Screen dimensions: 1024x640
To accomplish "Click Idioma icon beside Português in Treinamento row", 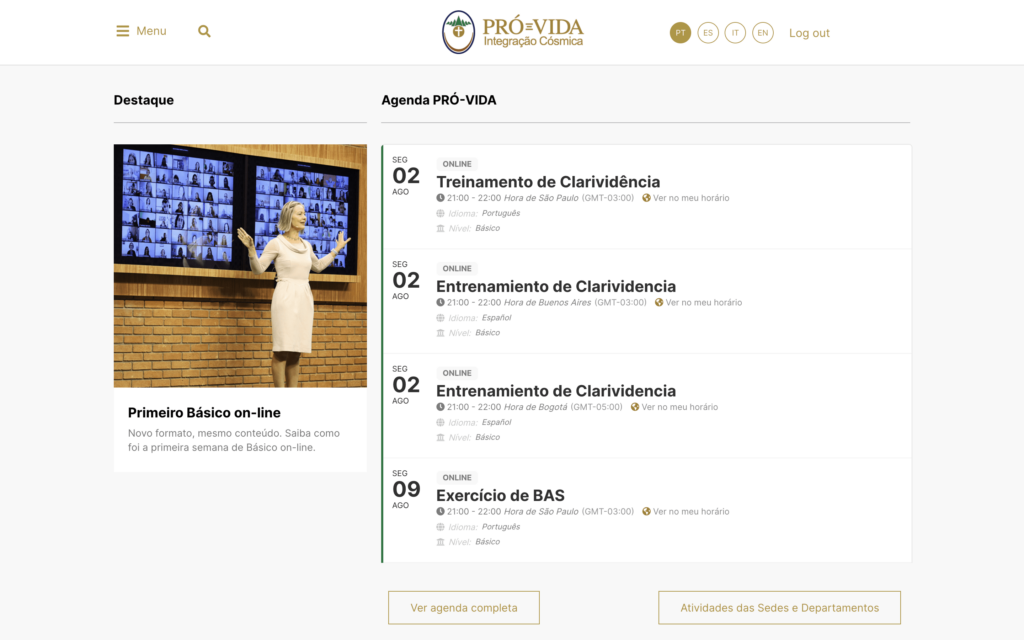I will 440,214.
